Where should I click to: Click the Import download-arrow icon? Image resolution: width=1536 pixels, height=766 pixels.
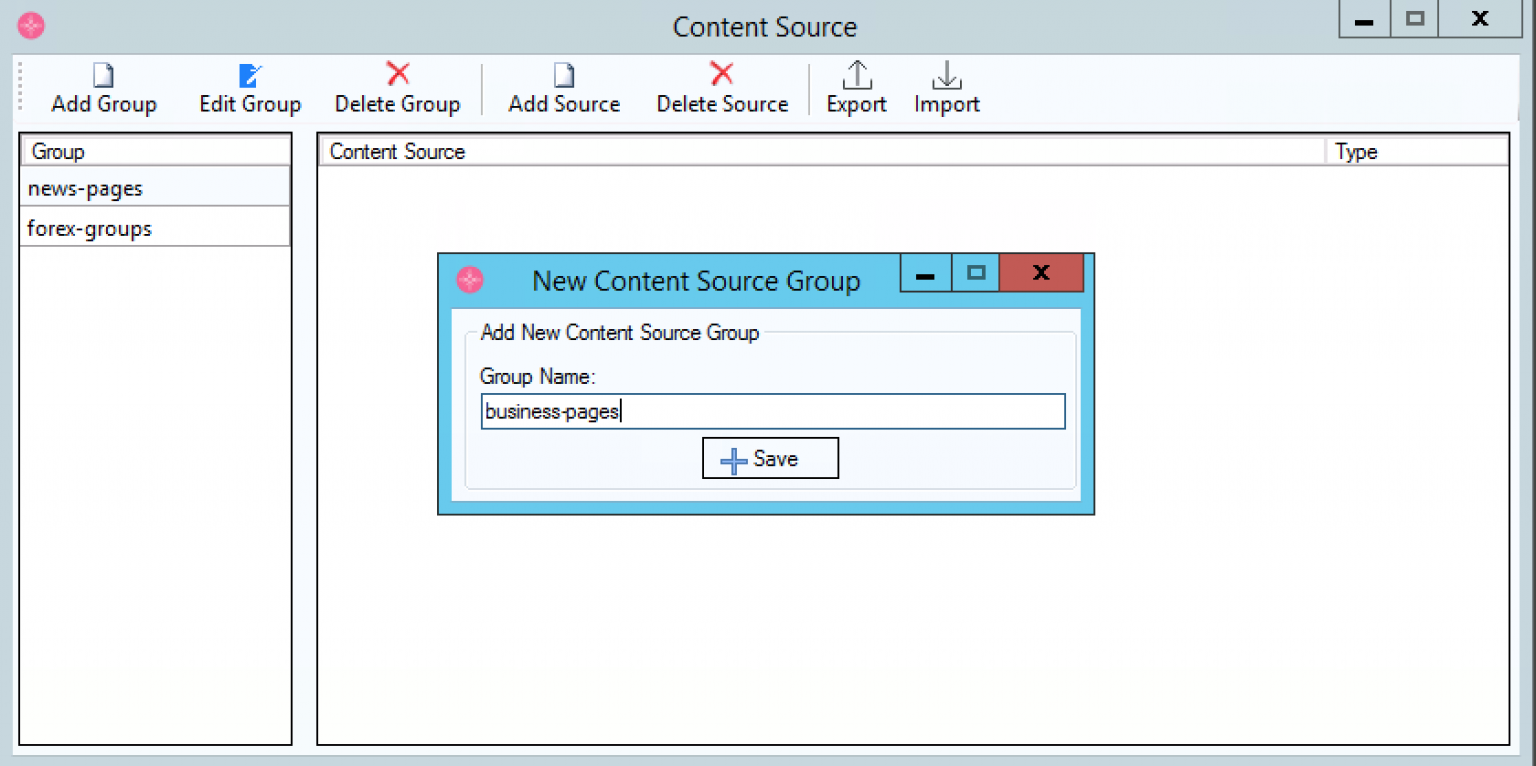pyautogui.click(x=944, y=74)
